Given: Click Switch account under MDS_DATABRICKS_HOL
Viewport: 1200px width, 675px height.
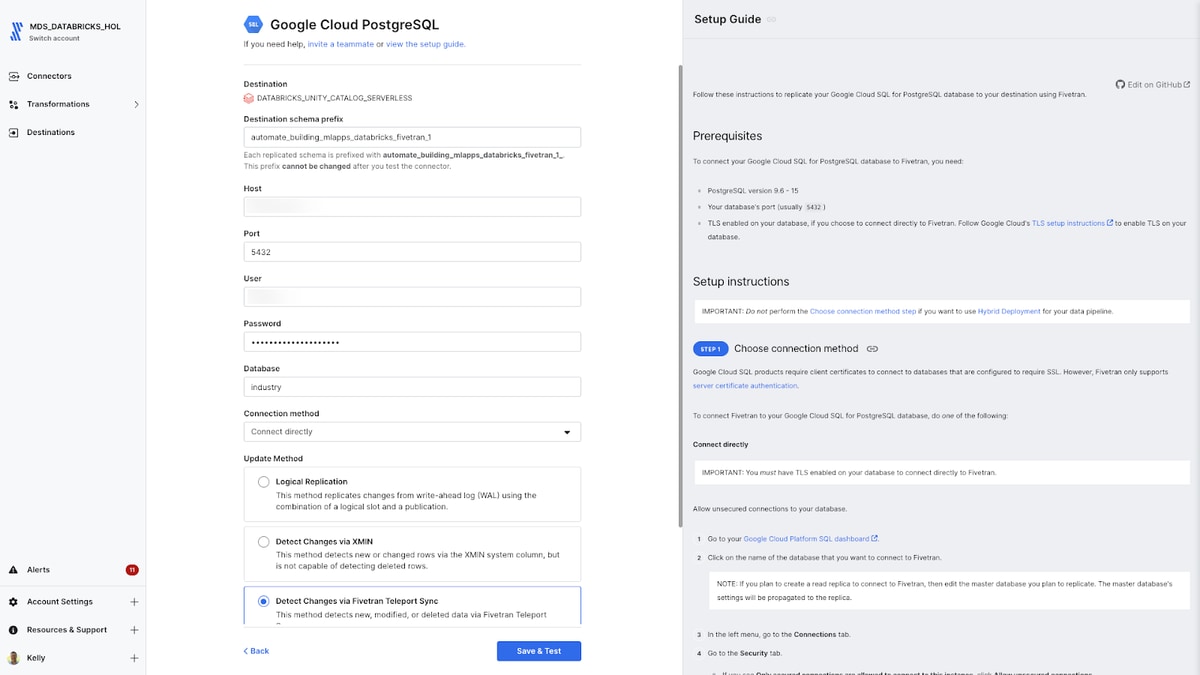Looking at the screenshot, I should (53, 38).
